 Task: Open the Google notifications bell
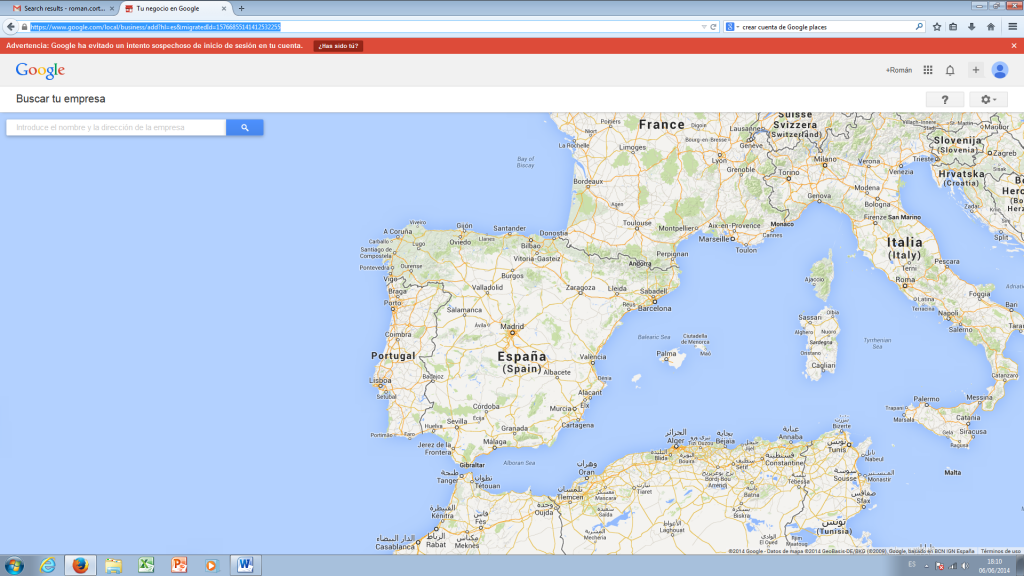[x=950, y=70]
